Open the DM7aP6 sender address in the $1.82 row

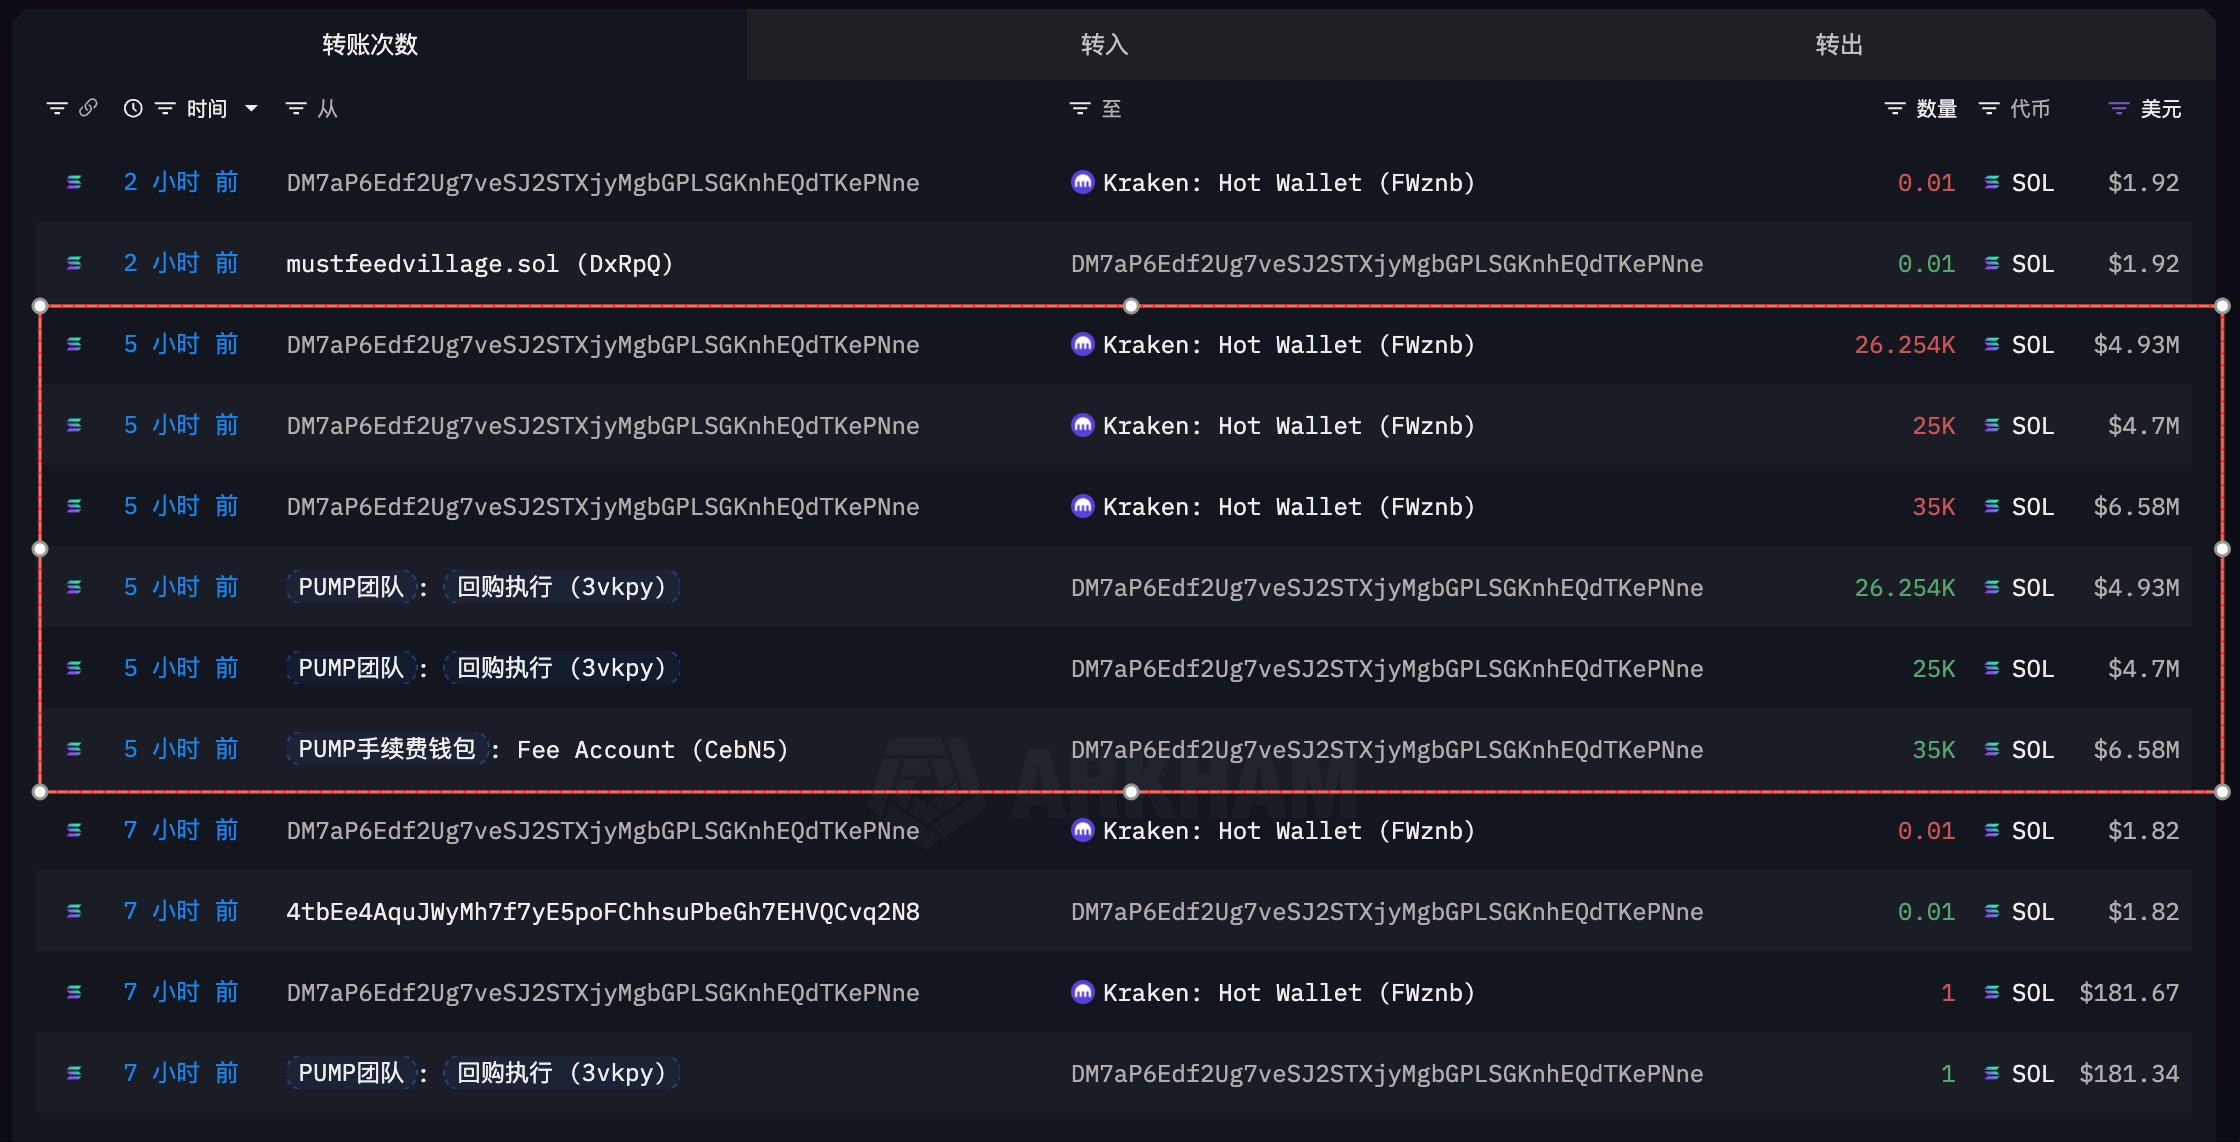[x=603, y=831]
